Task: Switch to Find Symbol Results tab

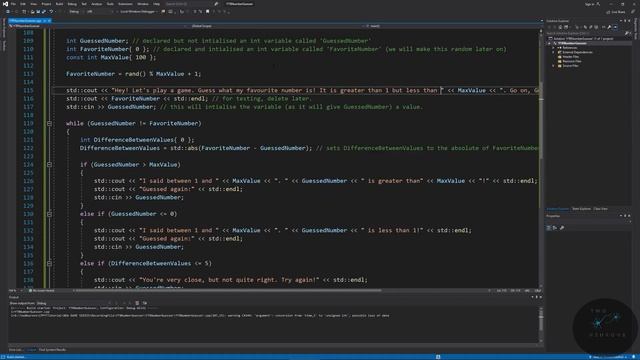Action: point(52,350)
